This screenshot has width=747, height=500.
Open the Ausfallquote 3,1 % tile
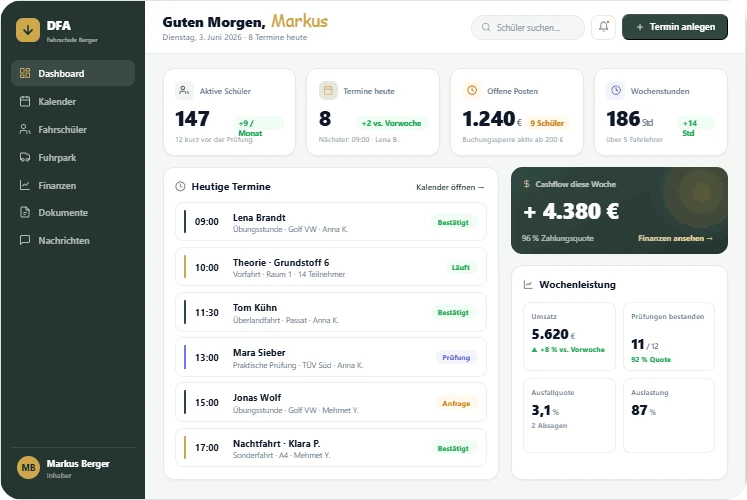(x=569, y=415)
